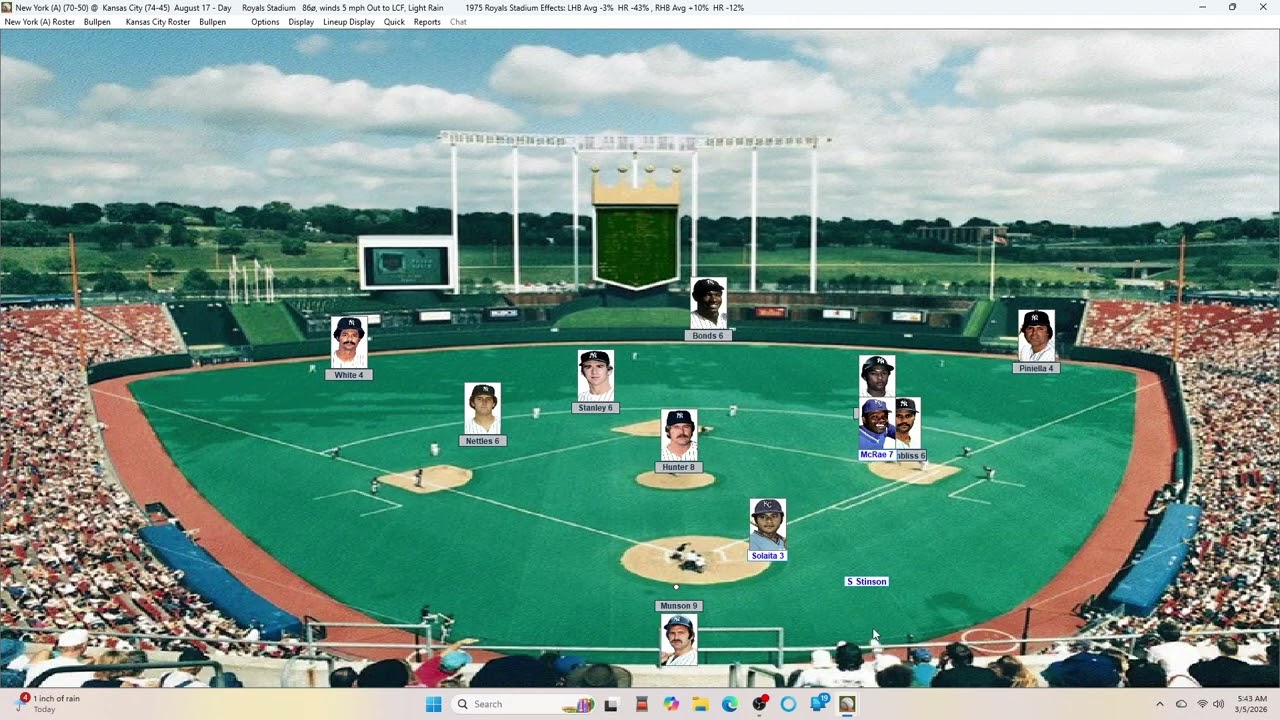Open the Bullpen menu beside Kansas City Roster

point(212,22)
